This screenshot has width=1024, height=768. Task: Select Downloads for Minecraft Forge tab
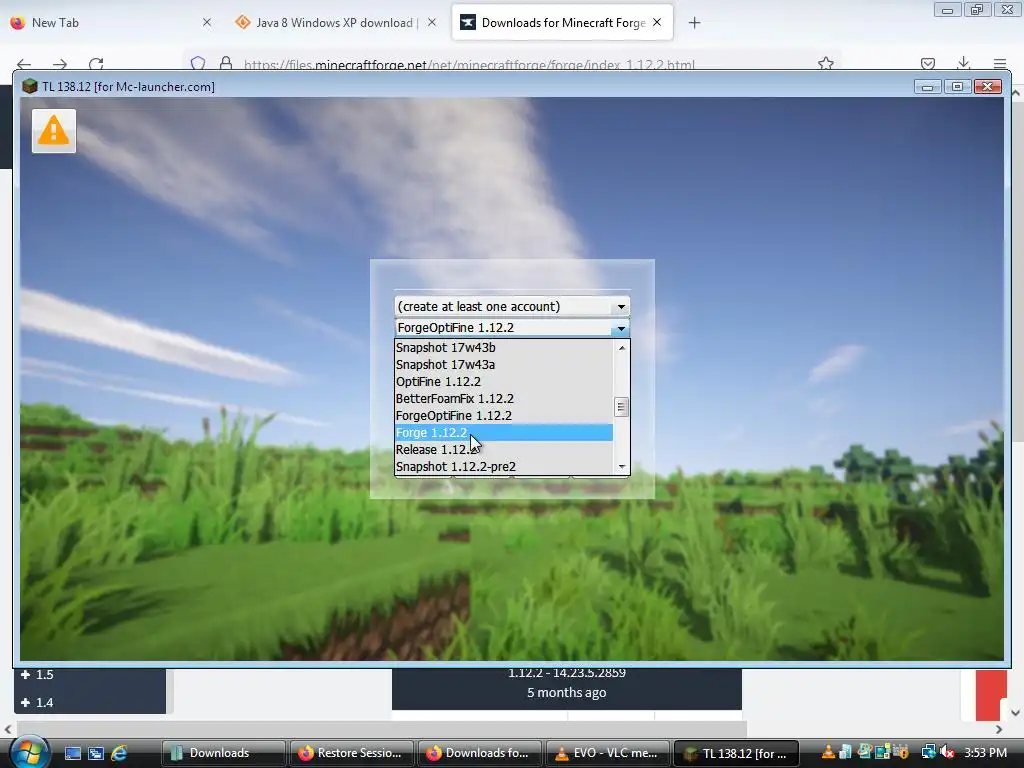[562, 23]
